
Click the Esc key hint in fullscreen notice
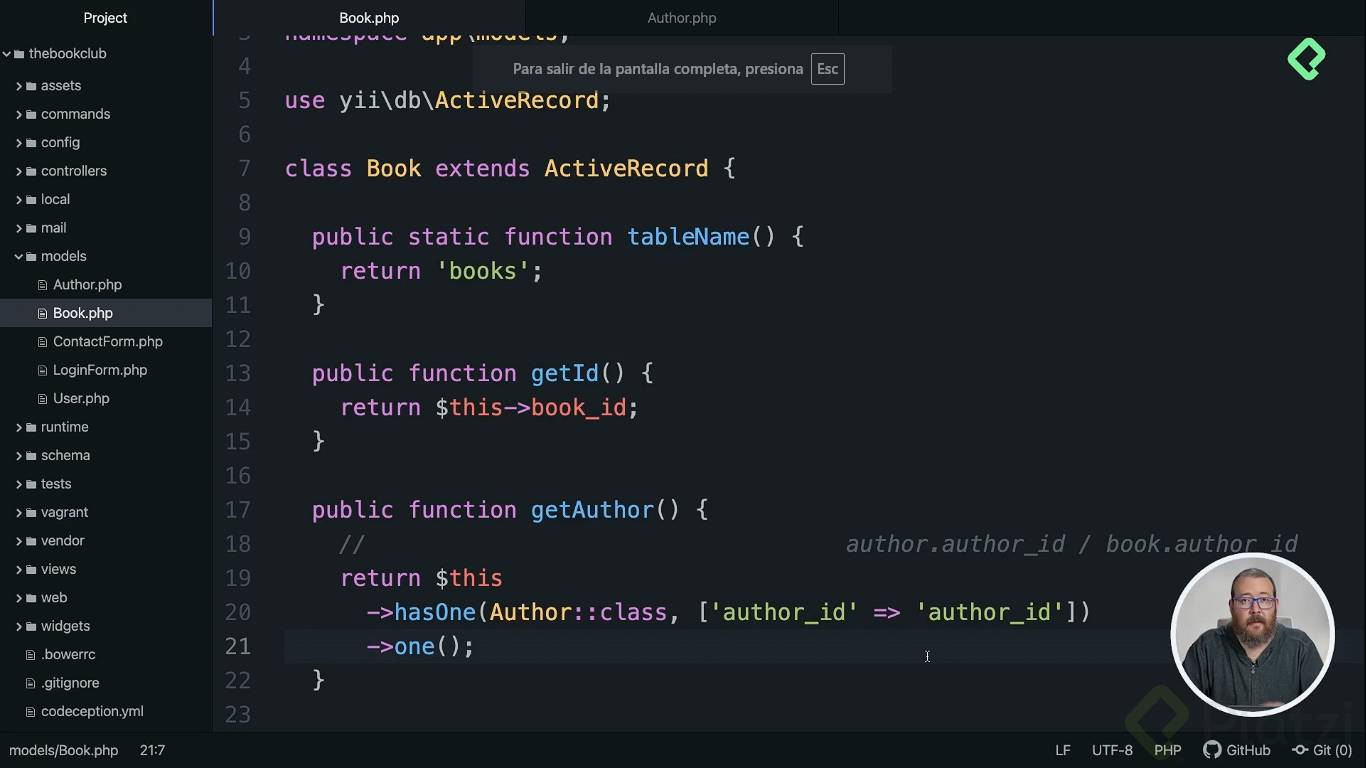(x=827, y=69)
